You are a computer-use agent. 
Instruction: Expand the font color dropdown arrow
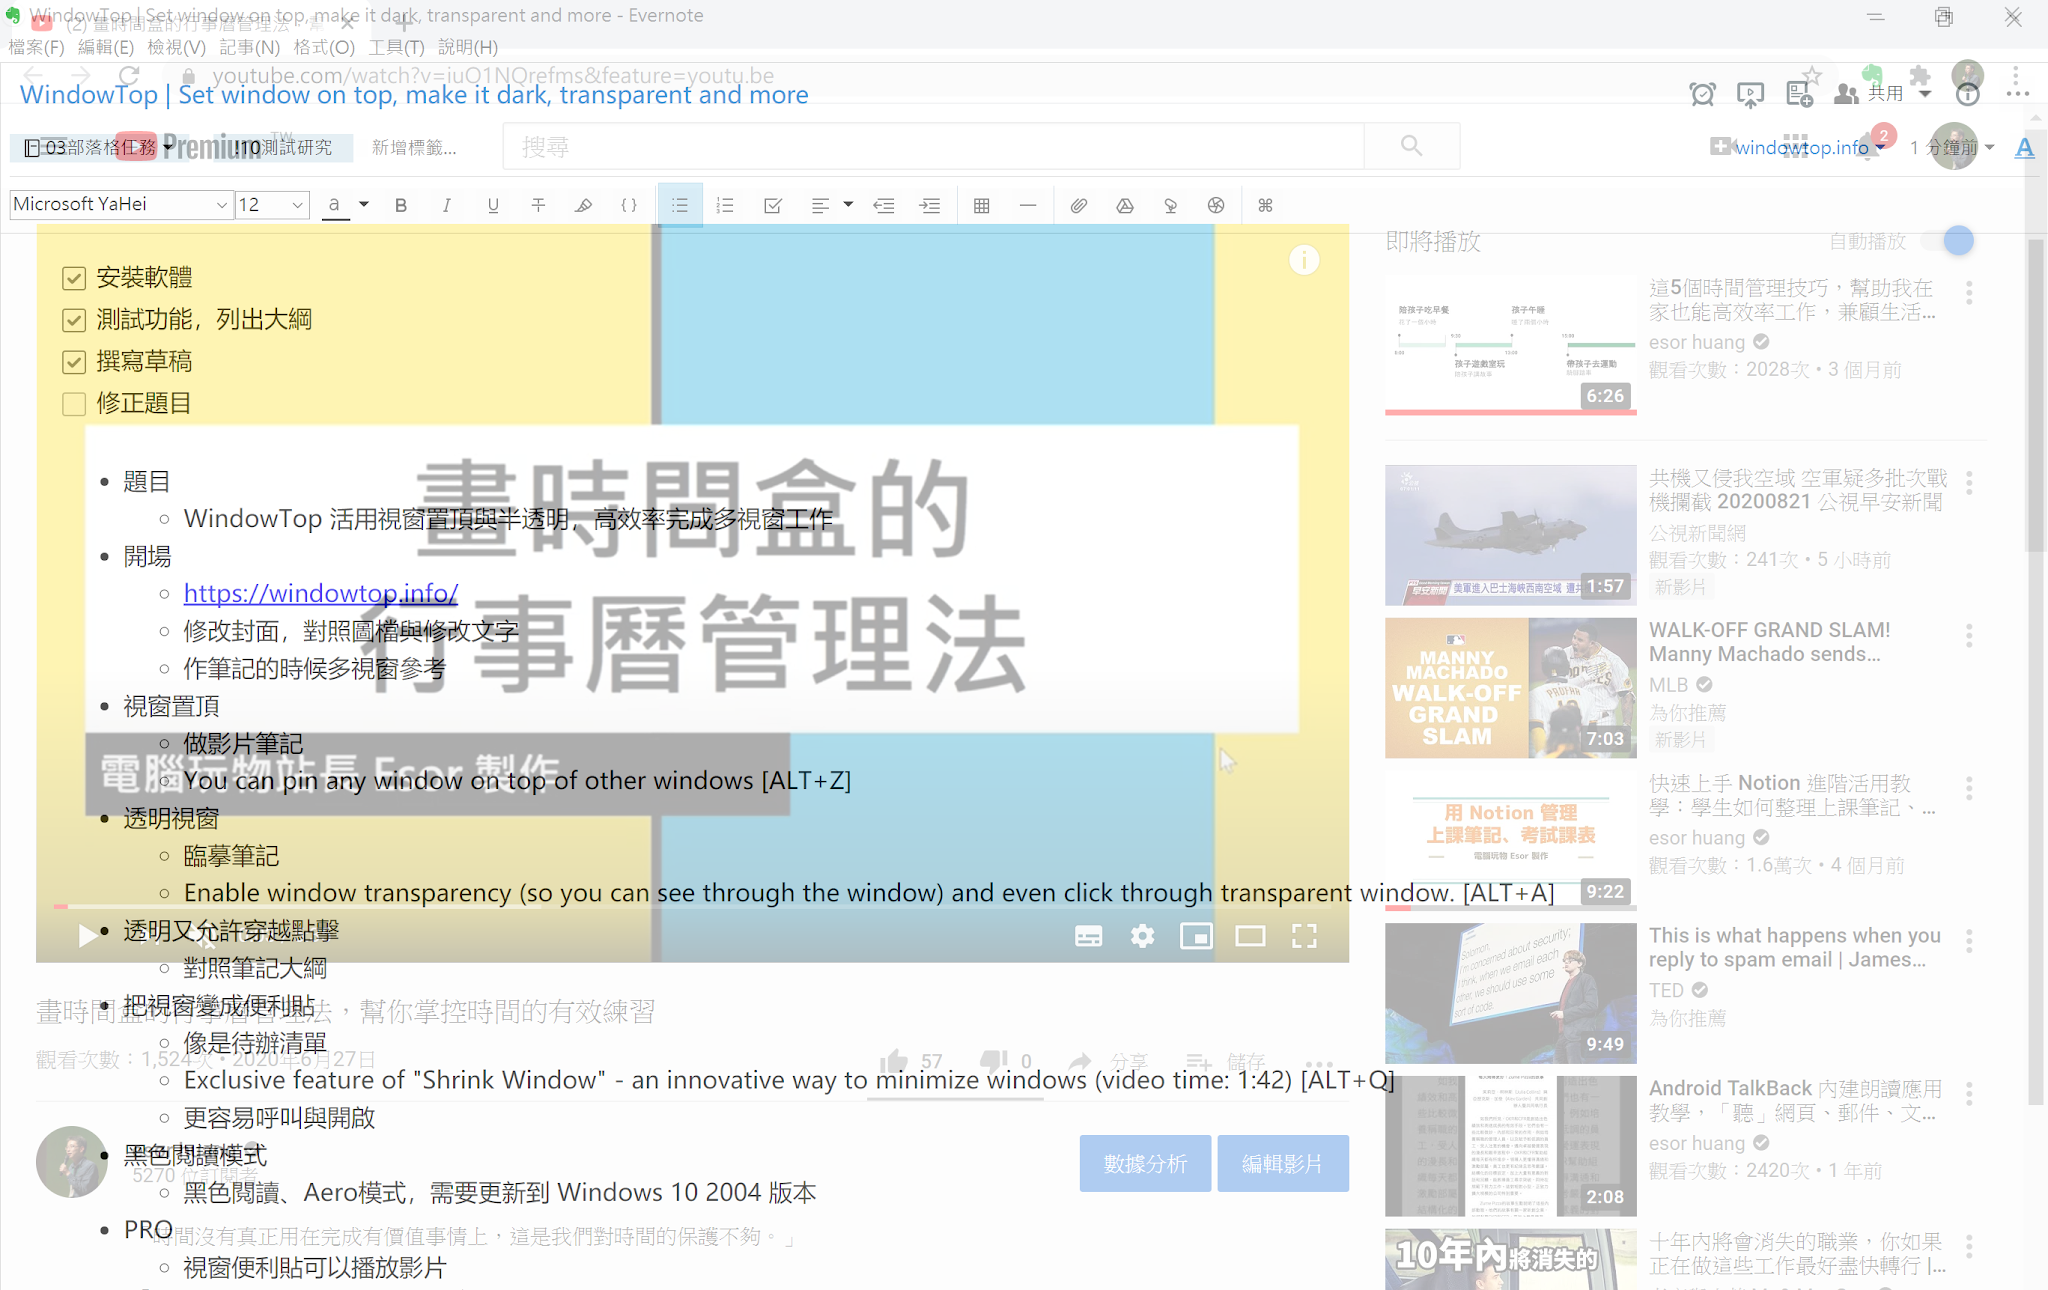pos(364,205)
